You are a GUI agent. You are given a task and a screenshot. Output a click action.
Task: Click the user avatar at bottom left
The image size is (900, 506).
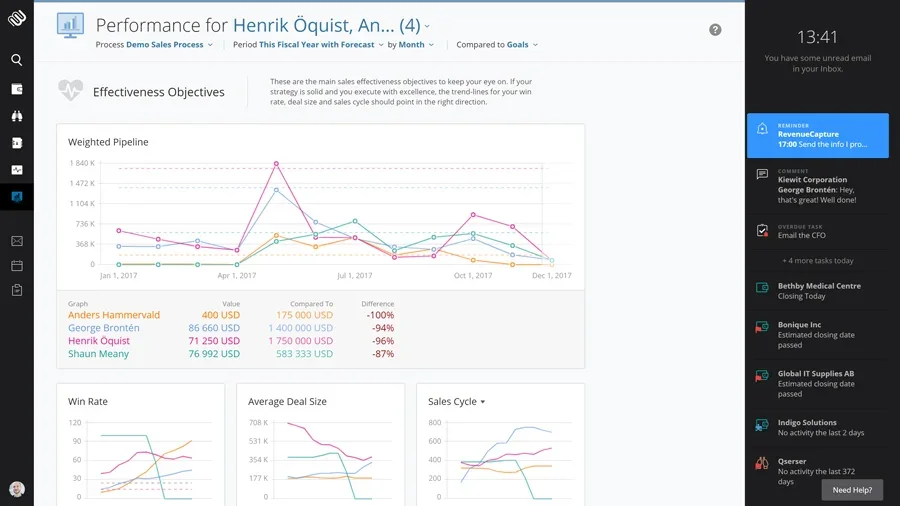(x=17, y=489)
